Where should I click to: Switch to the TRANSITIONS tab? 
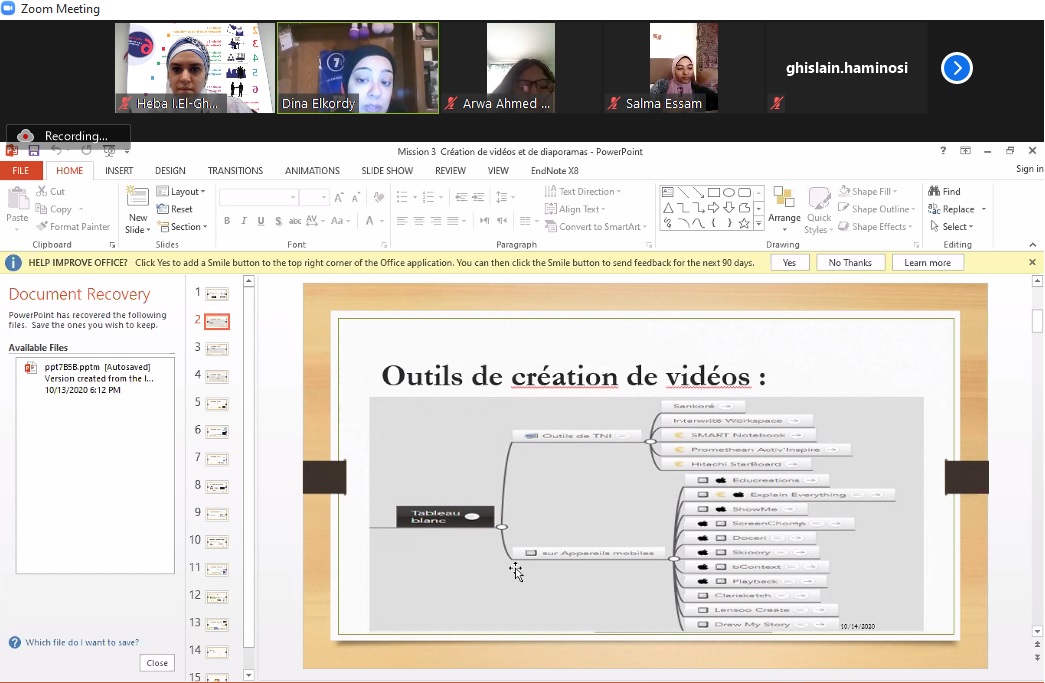tap(235, 171)
